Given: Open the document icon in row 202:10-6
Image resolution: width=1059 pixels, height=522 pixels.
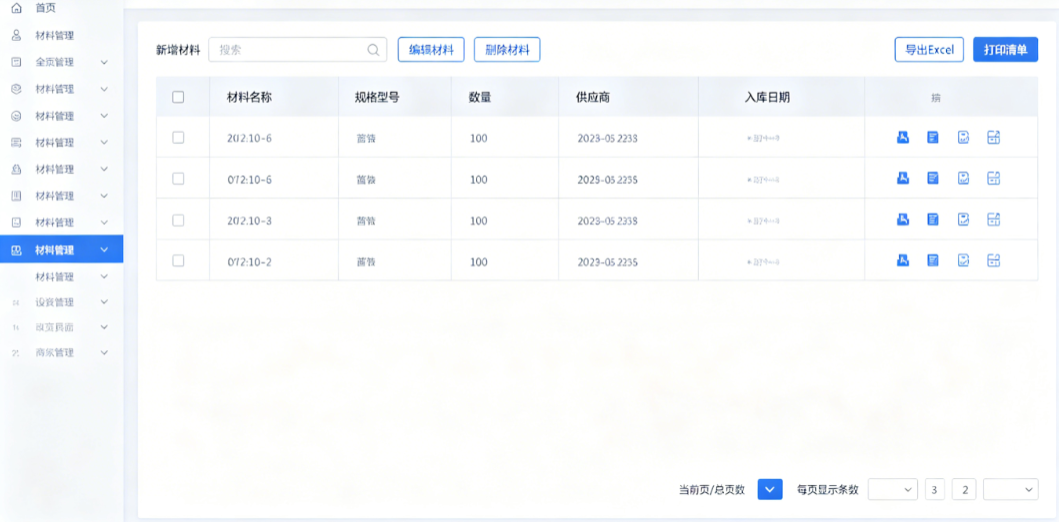Looking at the screenshot, I should click(x=933, y=138).
